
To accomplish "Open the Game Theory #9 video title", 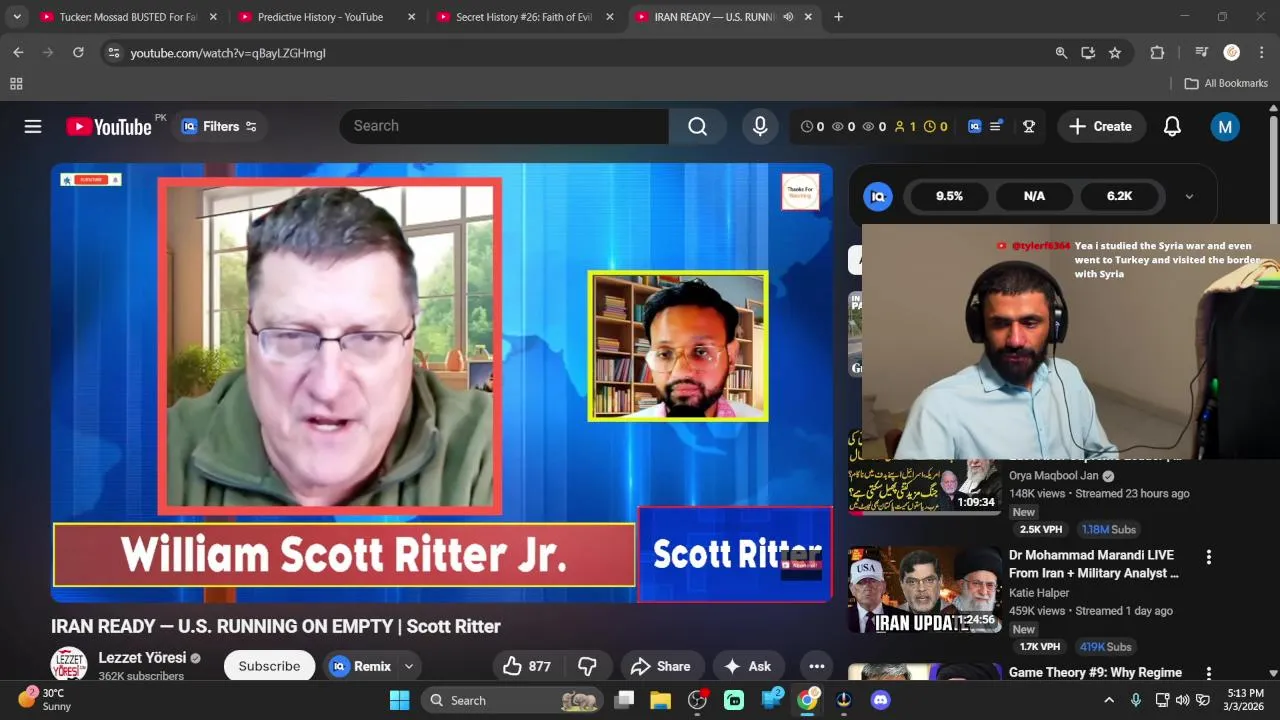I will [x=1095, y=673].
